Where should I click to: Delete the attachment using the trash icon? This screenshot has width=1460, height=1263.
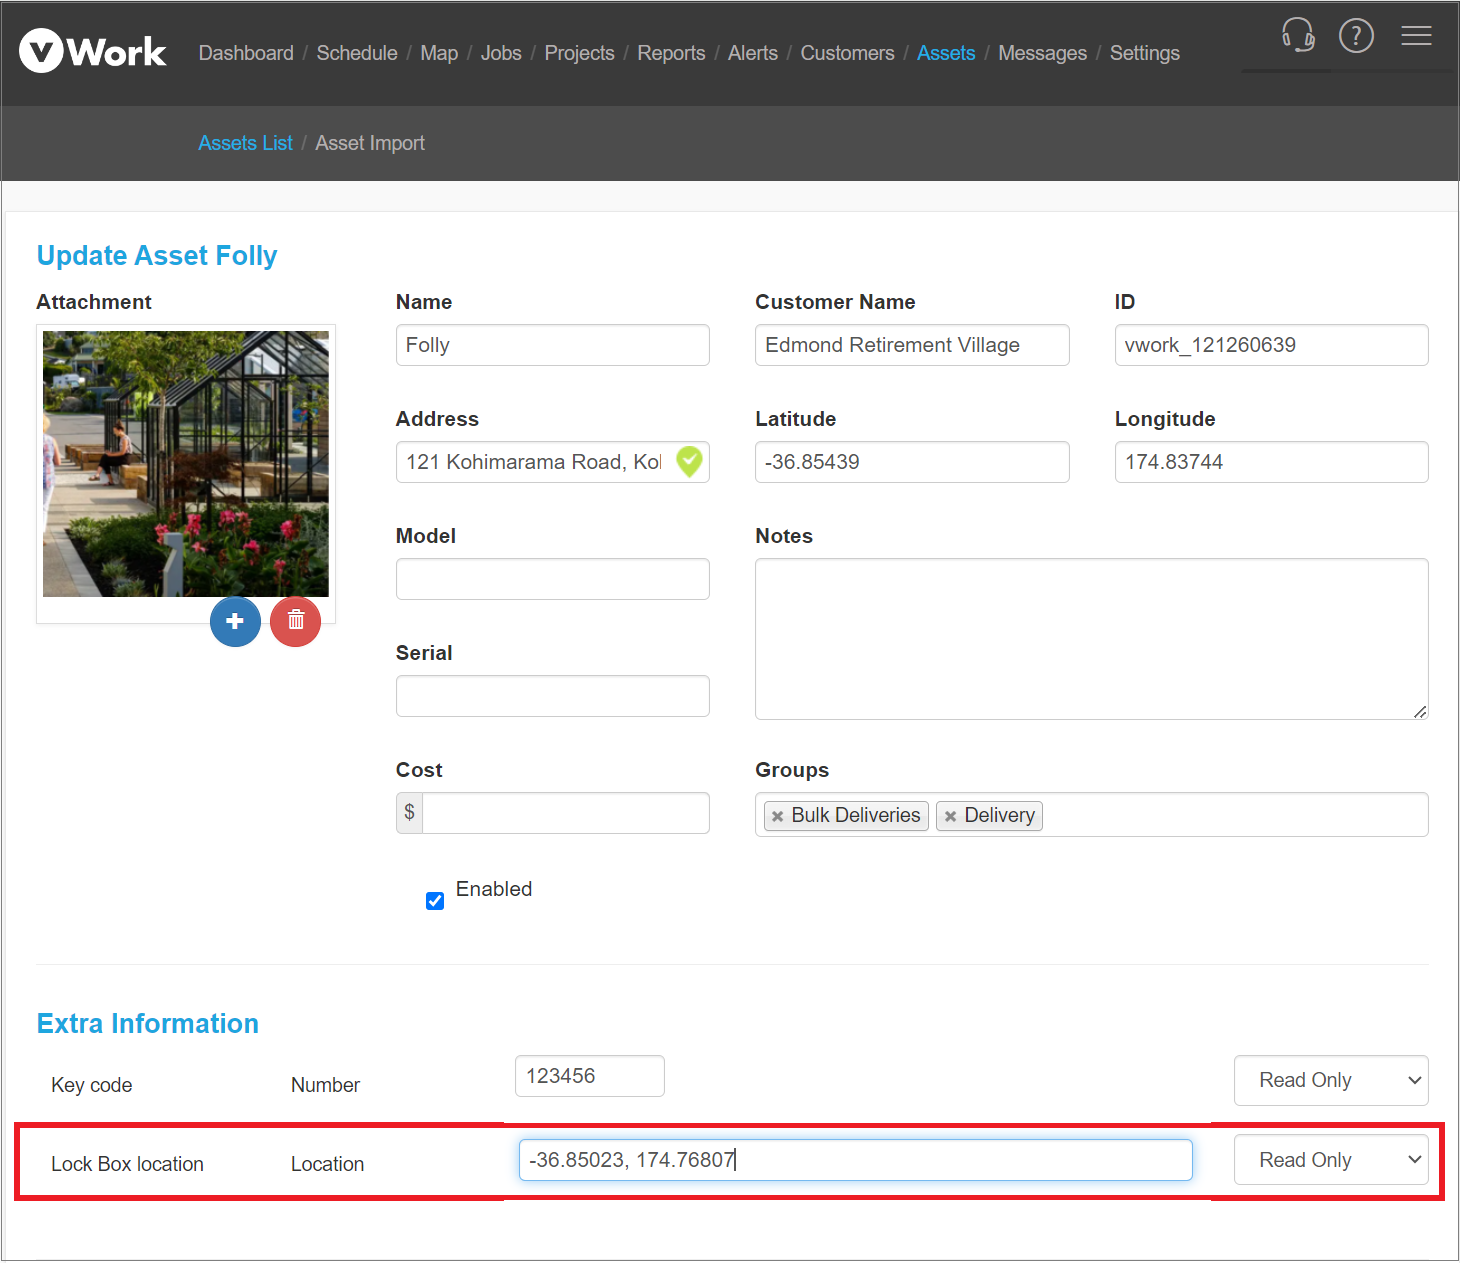point(295,621)
